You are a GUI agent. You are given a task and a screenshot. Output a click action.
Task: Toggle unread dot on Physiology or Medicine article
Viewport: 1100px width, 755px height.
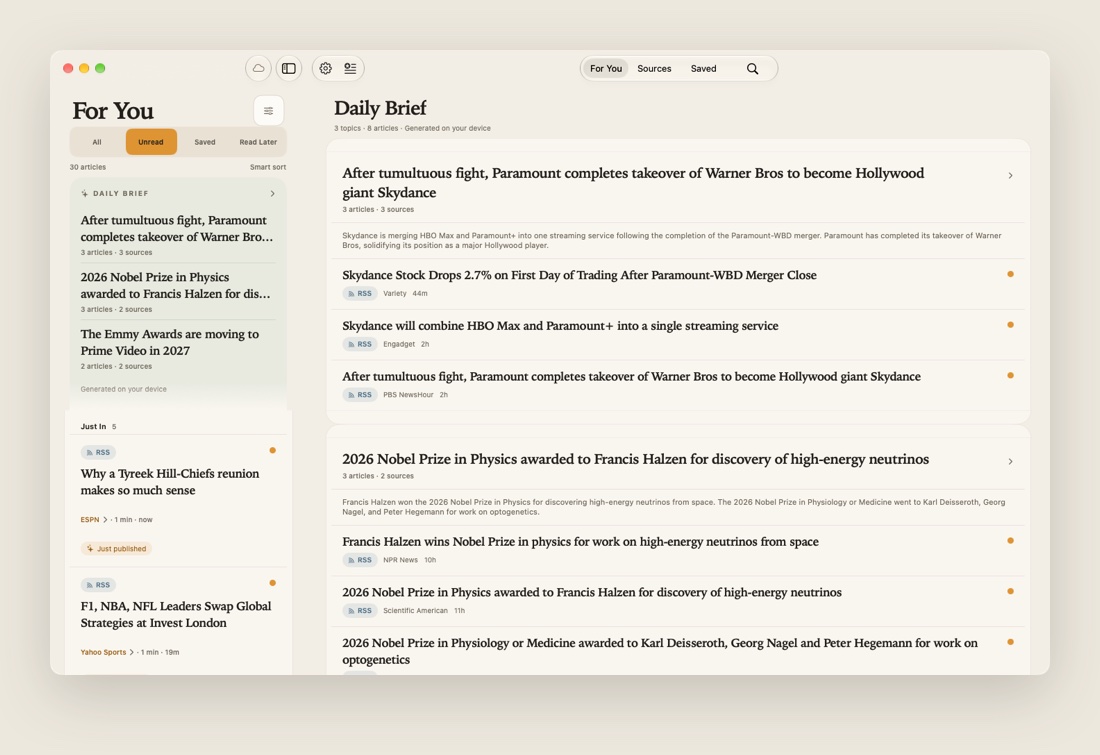[1010, 642]
